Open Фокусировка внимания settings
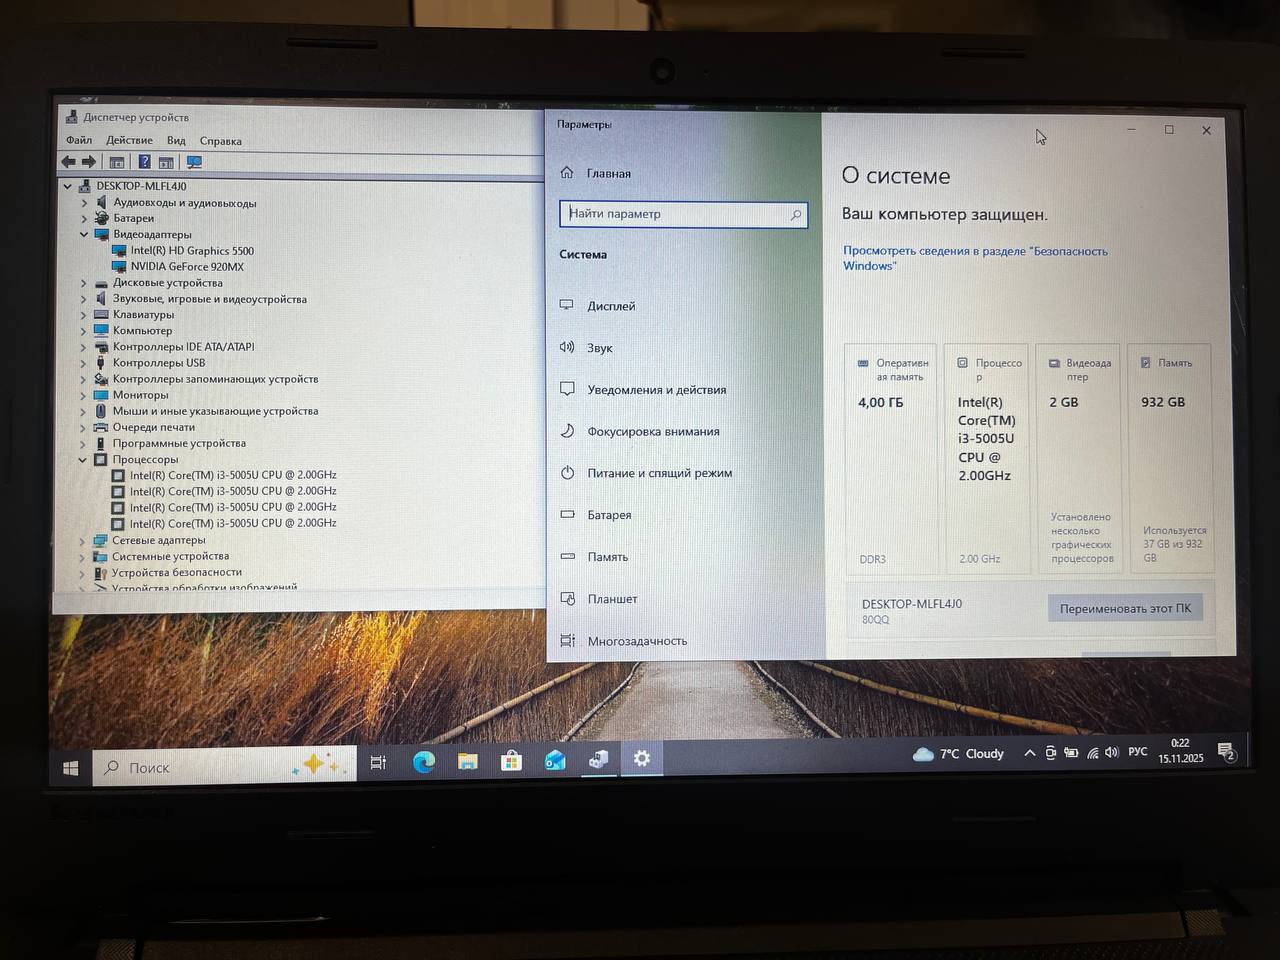1280x960 pixels. click(654, 432)
